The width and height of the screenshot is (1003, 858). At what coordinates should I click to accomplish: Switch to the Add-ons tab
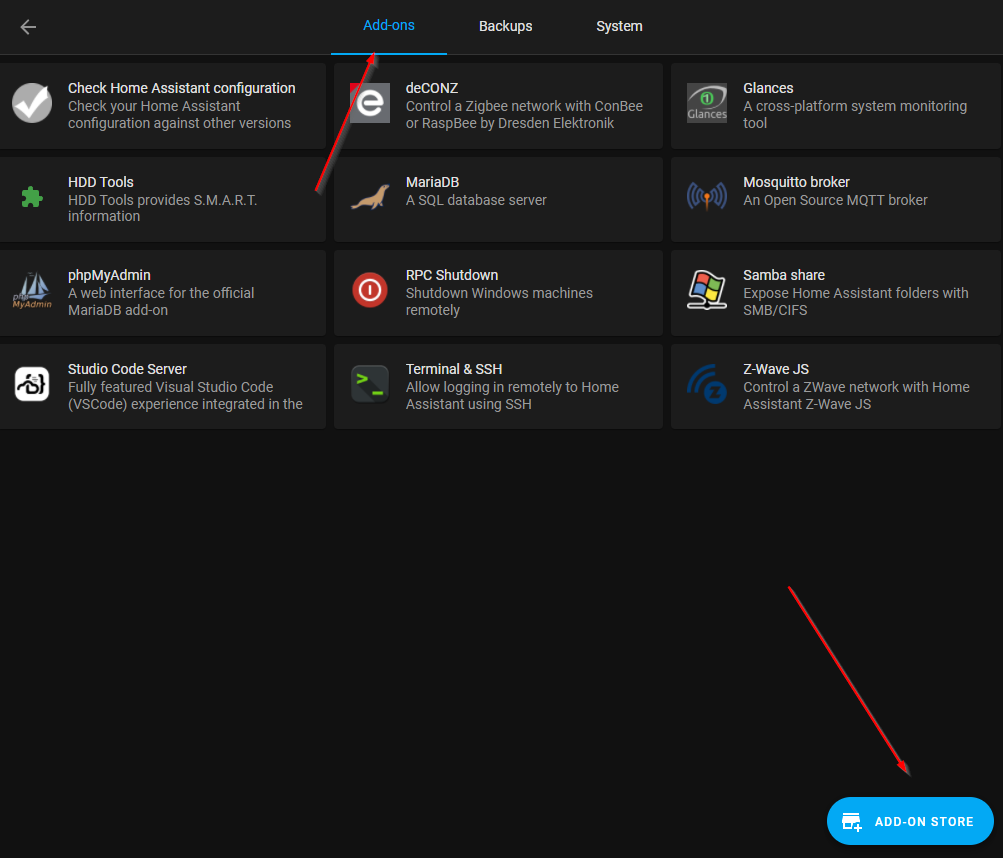(x=389, y=26)
